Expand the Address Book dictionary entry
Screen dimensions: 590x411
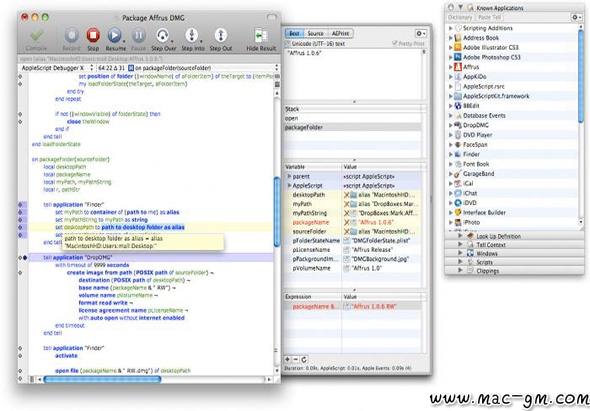click(450, 38)
